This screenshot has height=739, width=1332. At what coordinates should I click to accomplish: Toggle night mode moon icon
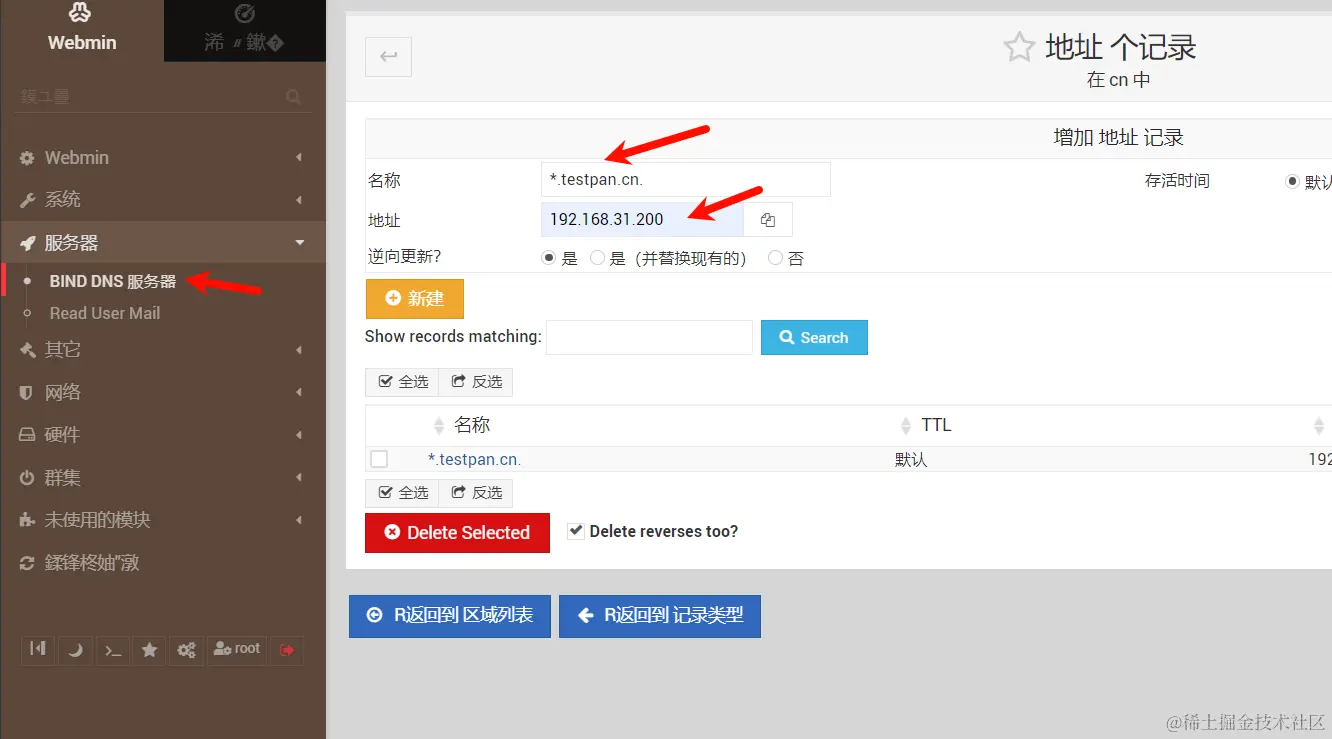tap(75, 649)
